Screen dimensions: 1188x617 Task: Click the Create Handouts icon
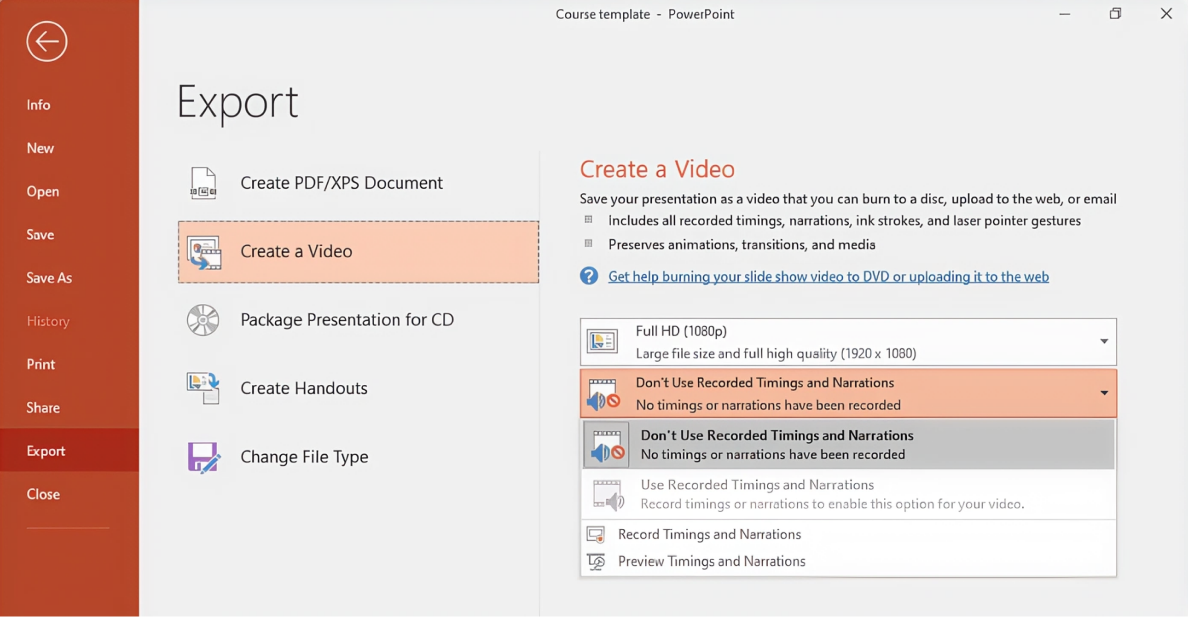pyautogui.click(x=204, y=388)
